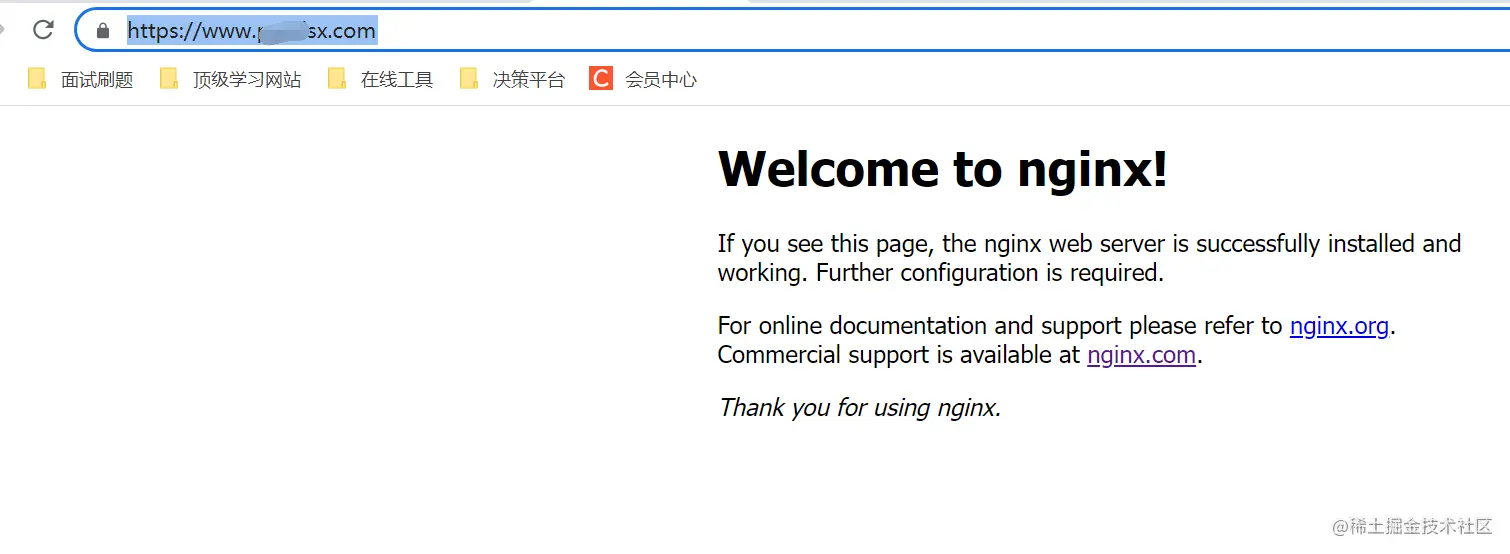Open the 决策平台 bookmark folder
The width and height of the screenshot is (1510, 554).
(x=512, y=79)
